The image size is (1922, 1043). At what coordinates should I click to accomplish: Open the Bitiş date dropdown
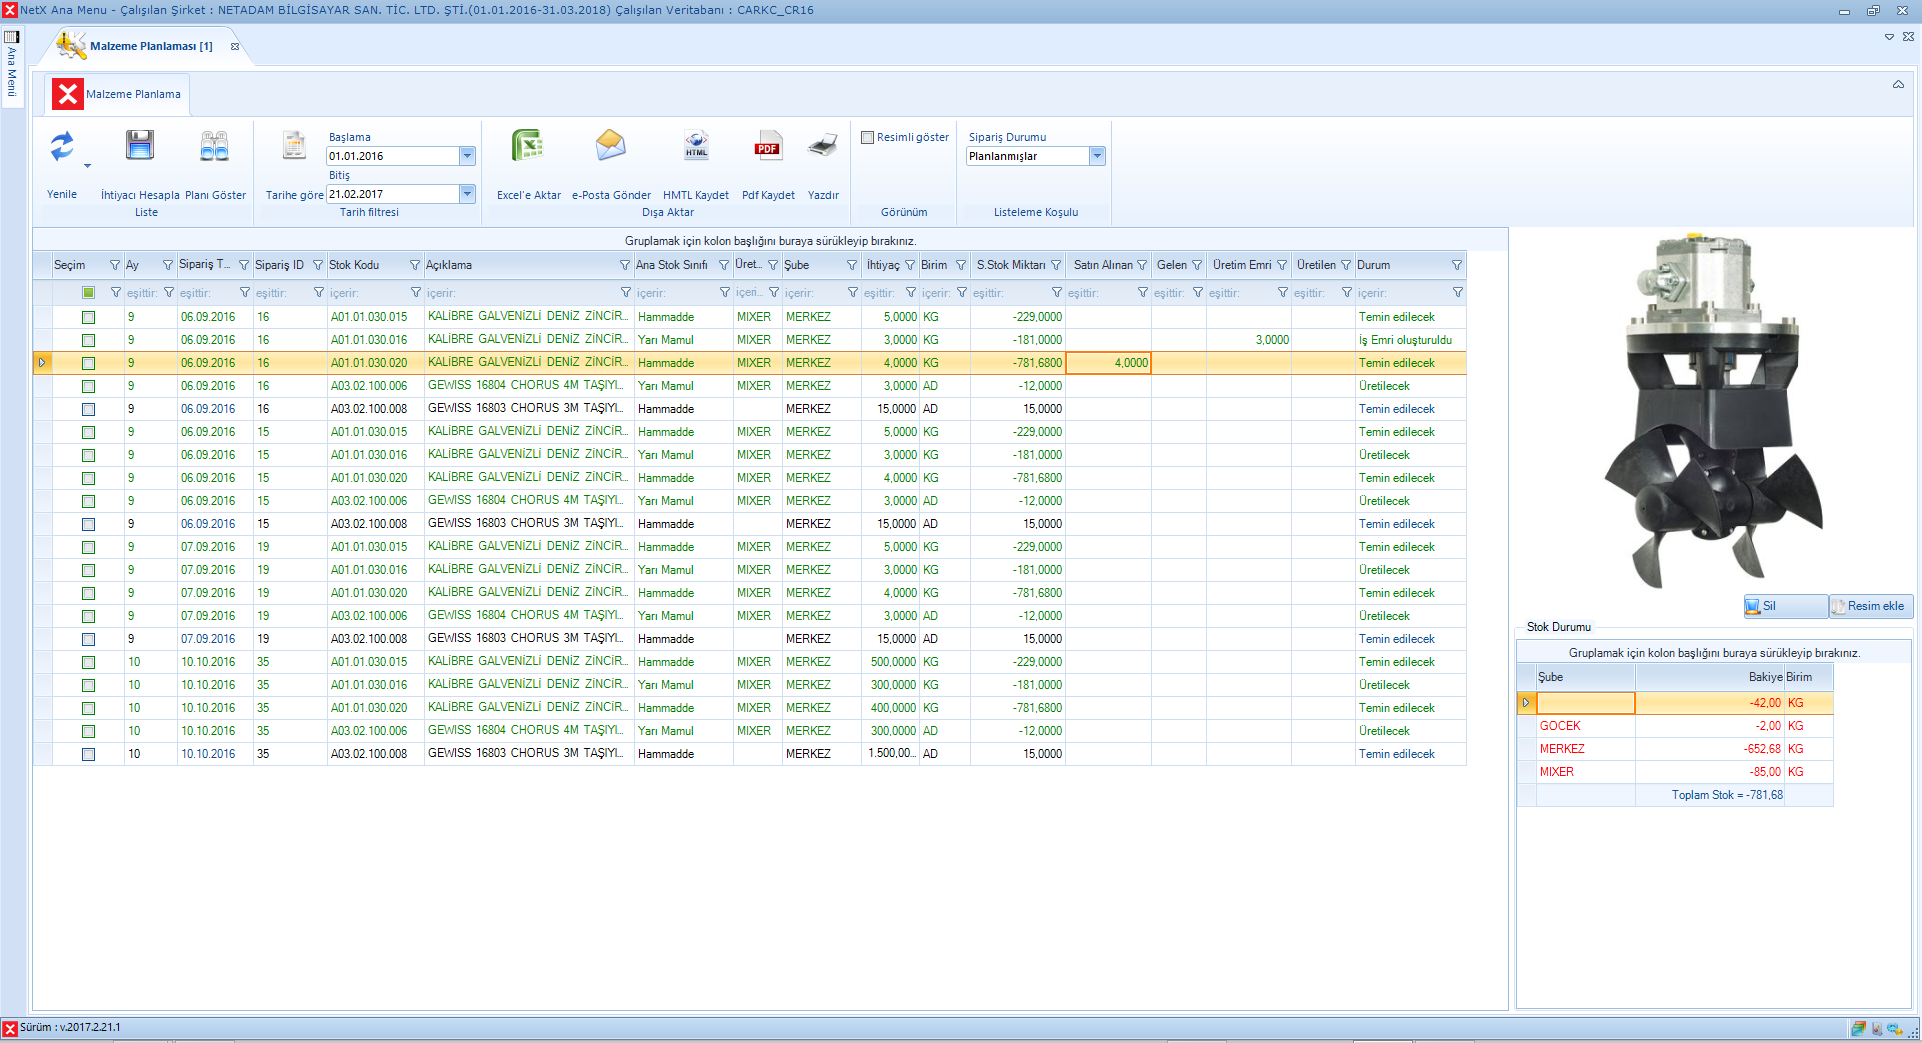[x=467, y=194]
